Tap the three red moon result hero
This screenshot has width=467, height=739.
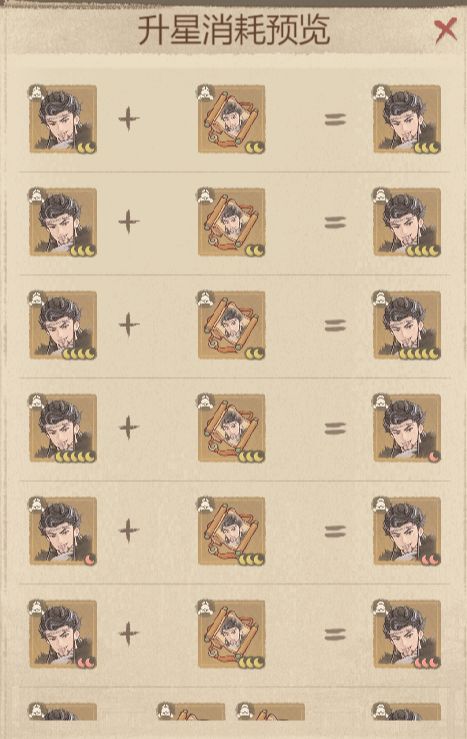pyautogui.click(x=406, y=634)
